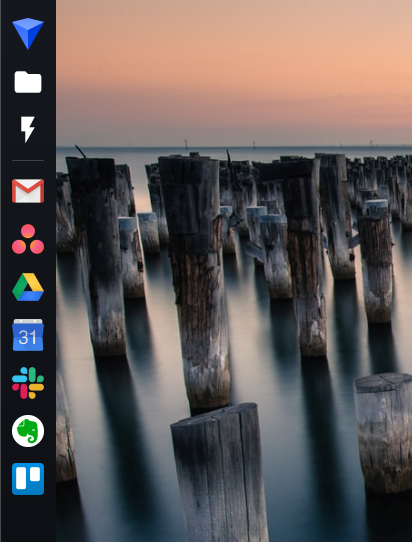The height and width of the screenshot is (542, 412).
Task: Open Google Calendar 31 icon
Action: (x=28, y=335)
